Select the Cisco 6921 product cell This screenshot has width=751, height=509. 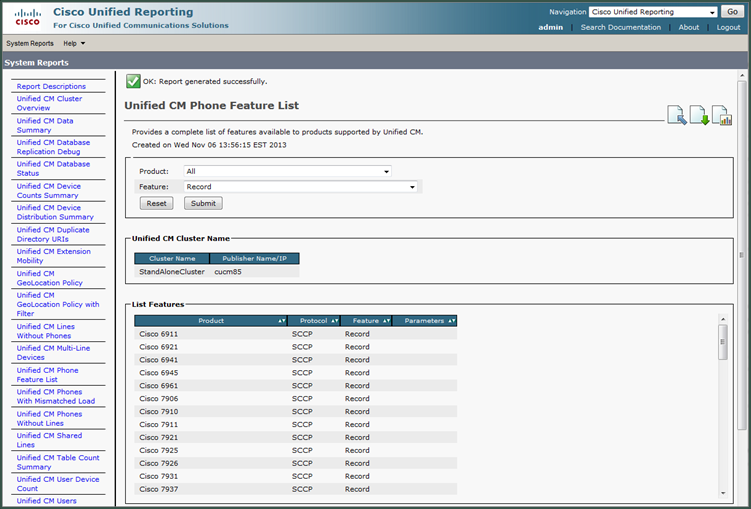pyautogui.click(x=211, y=347)
